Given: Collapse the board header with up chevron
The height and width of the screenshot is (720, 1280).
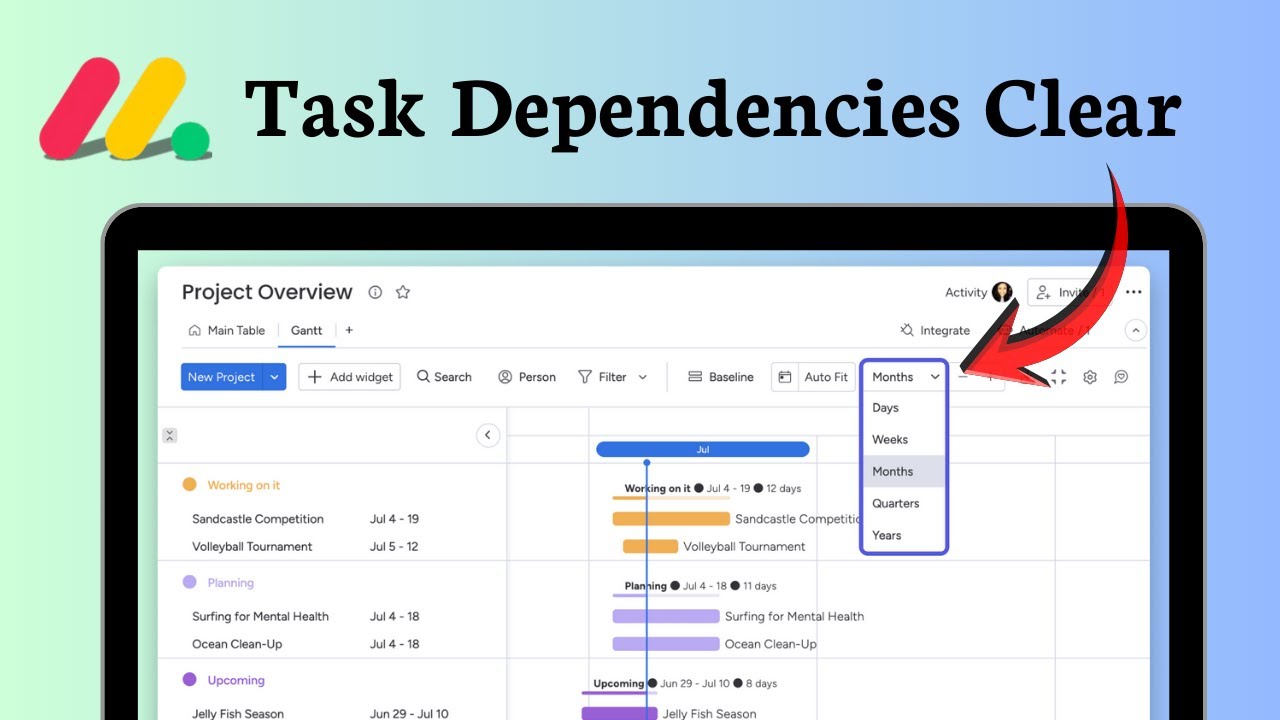Looking at the screenshot, I should (x=1135, y=330).
